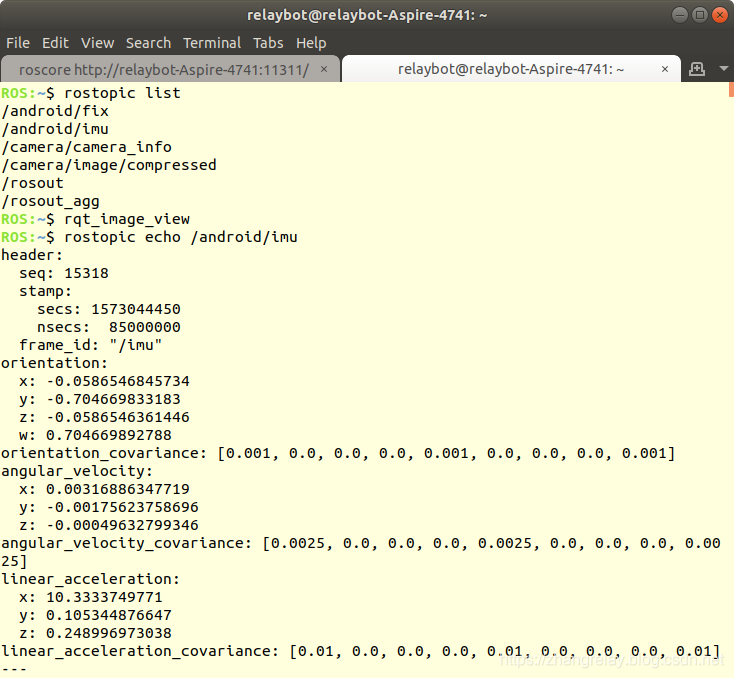Open the Edit menu
734x678 pixels.
pyautogui.click(x=55, y=43)
